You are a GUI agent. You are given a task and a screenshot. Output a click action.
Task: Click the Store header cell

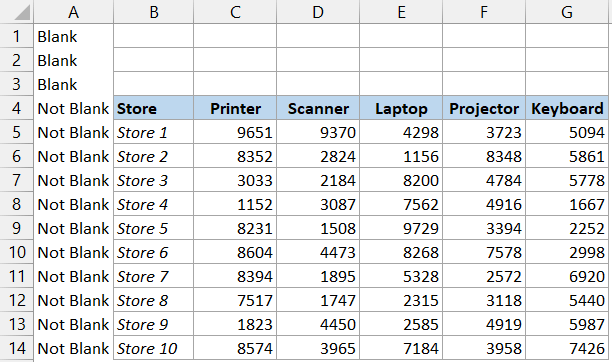pos(153,108)
